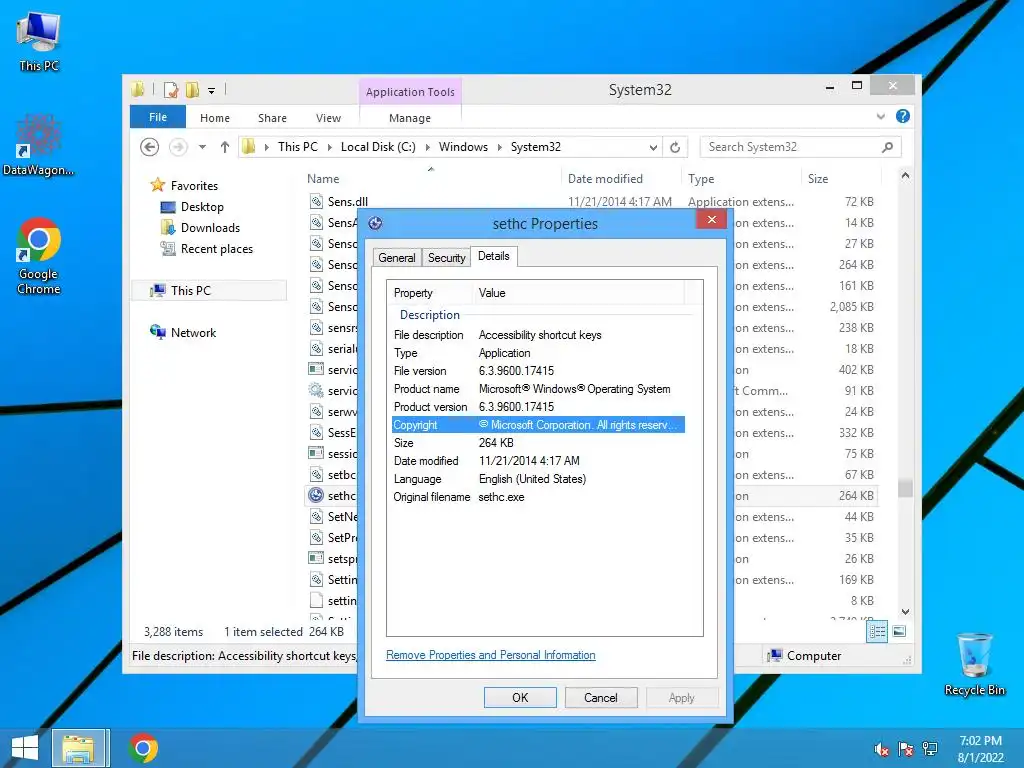The height and width of the screenshot is (768, 1024).
Task: Click the address bar folder icon
Action: pyautogui.click(x=248, y=147)
